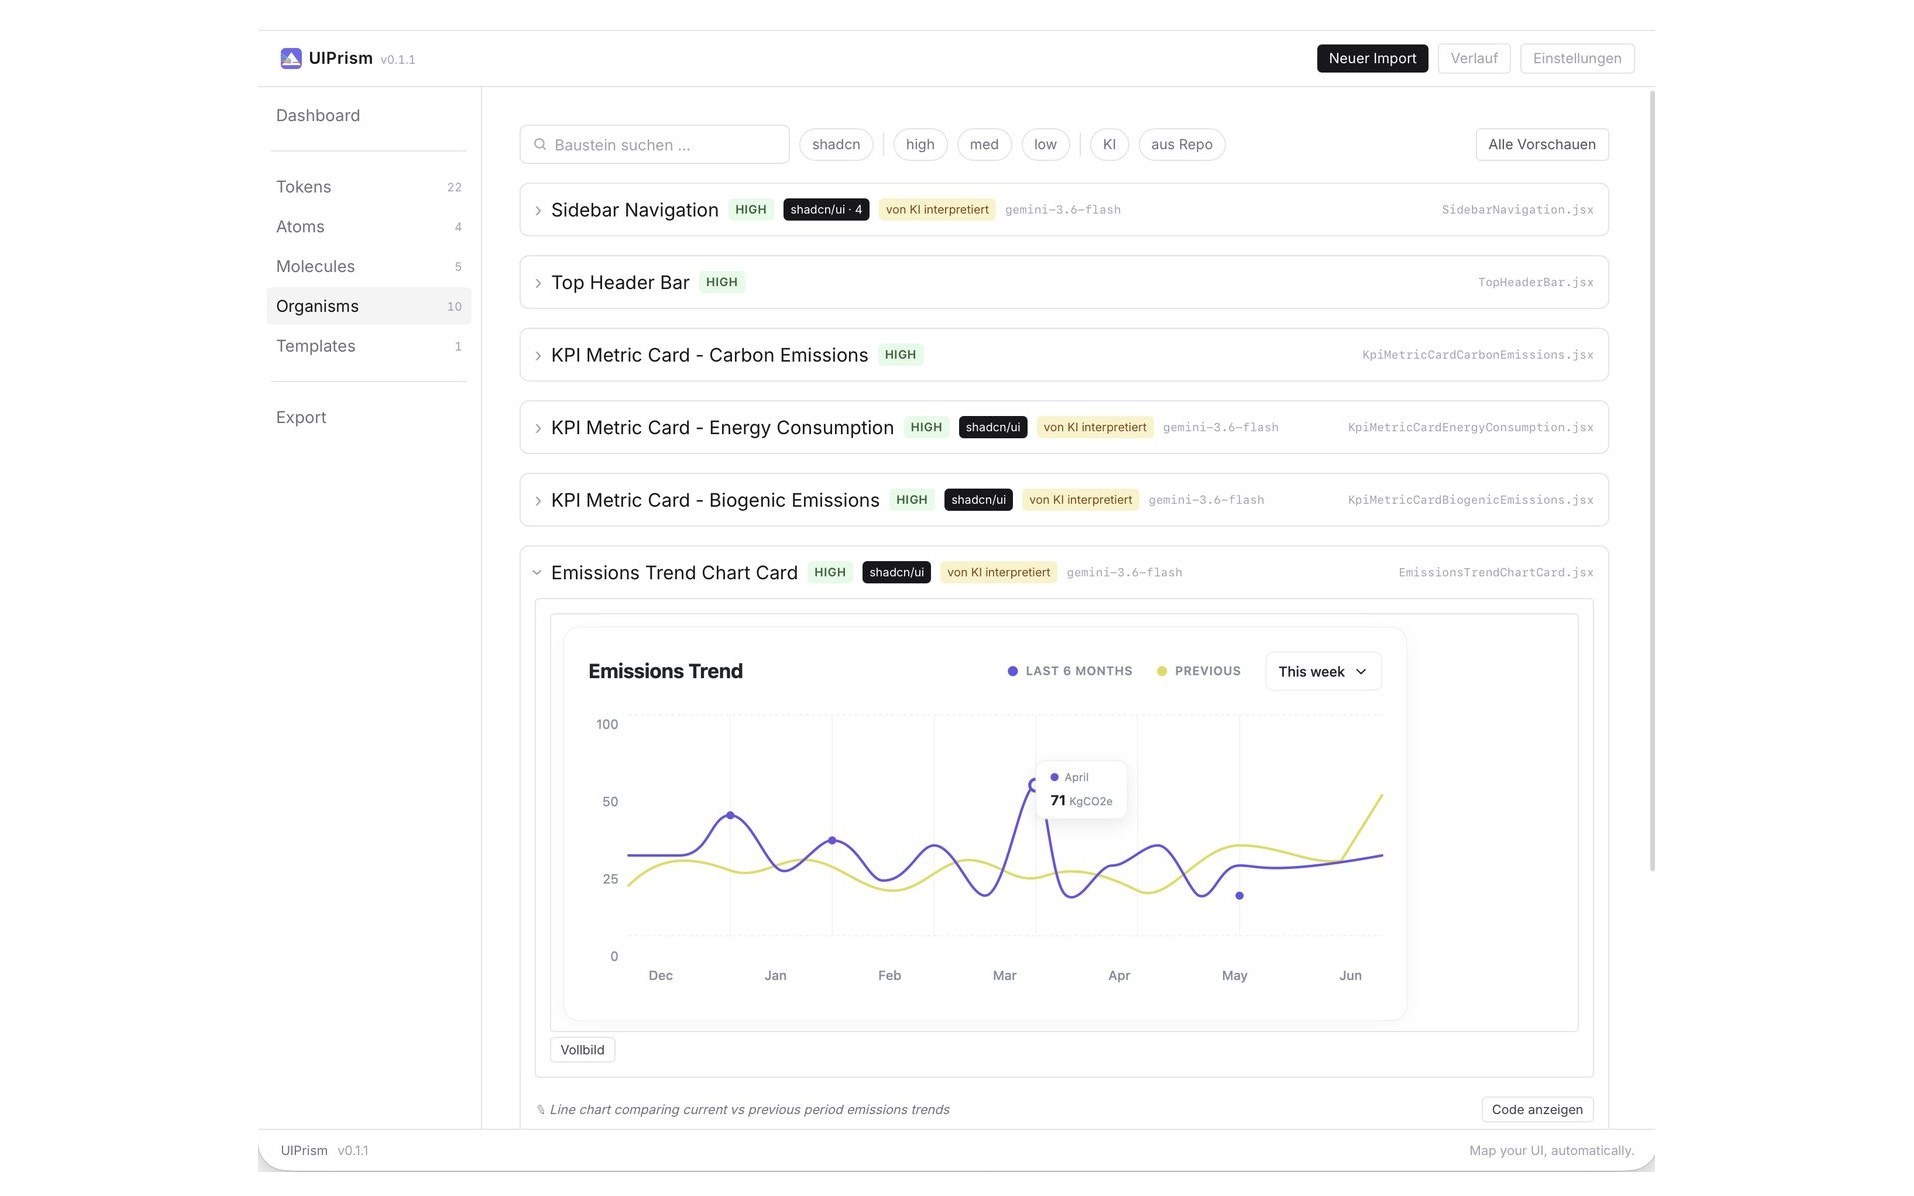Open Export in the sidebar
The image size is (1914, 1196).
tap(301, 417)
